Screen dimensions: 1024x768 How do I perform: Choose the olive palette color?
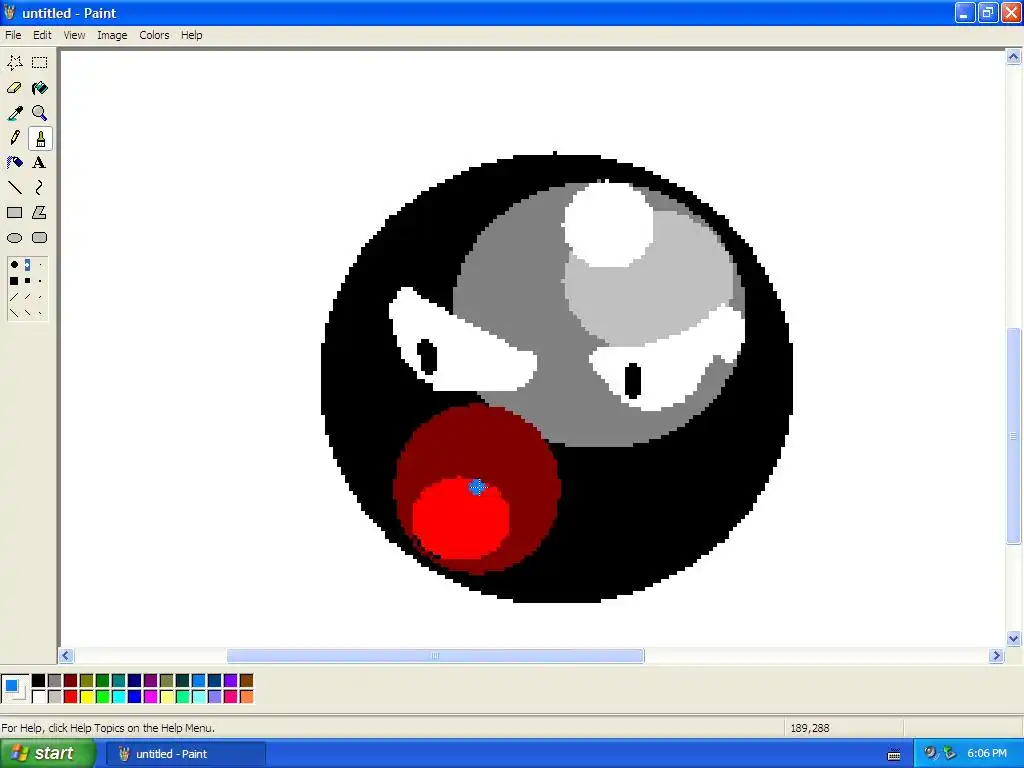(x=86, y=681)
